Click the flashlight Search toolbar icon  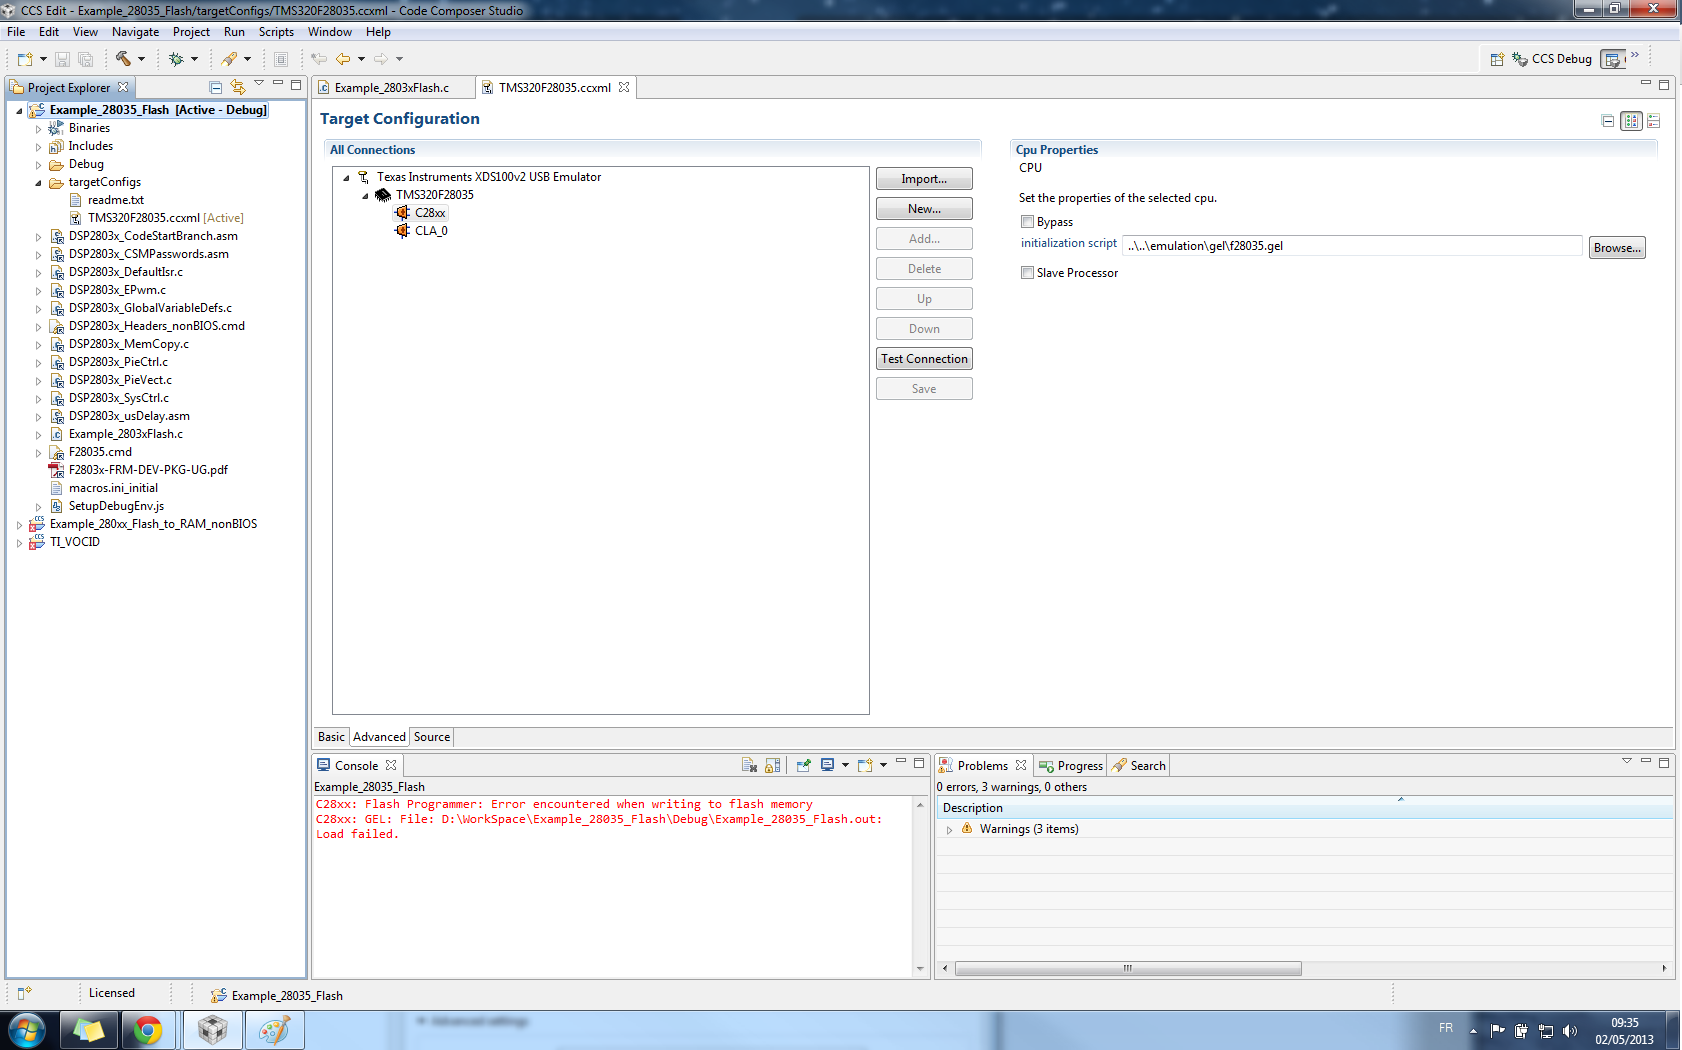(229, 59)
